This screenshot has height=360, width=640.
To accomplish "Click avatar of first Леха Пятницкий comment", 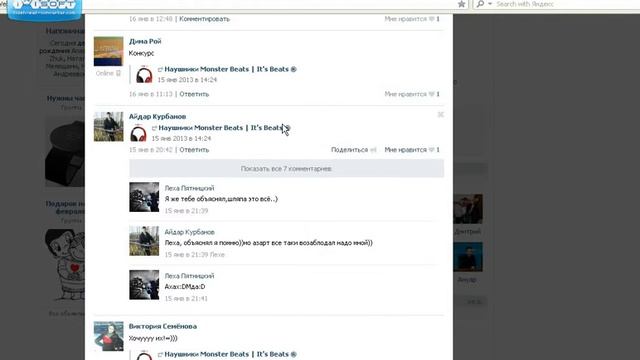I will (x=144, y=197).
